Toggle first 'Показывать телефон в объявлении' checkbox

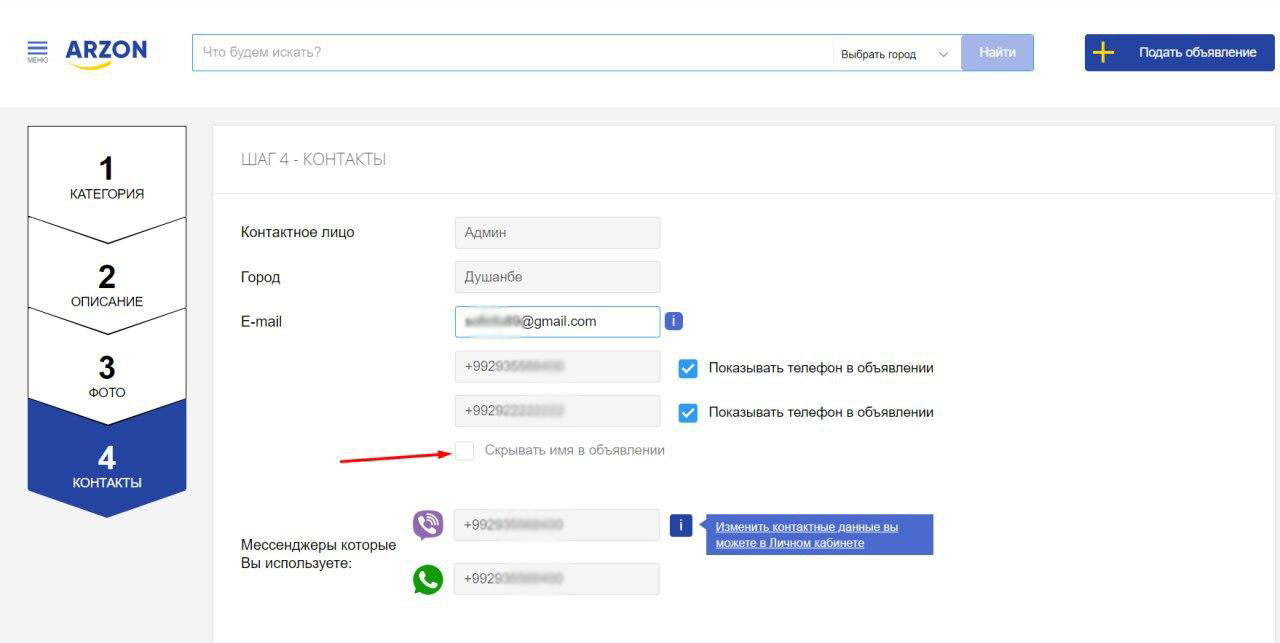click(x=688, y=368)
